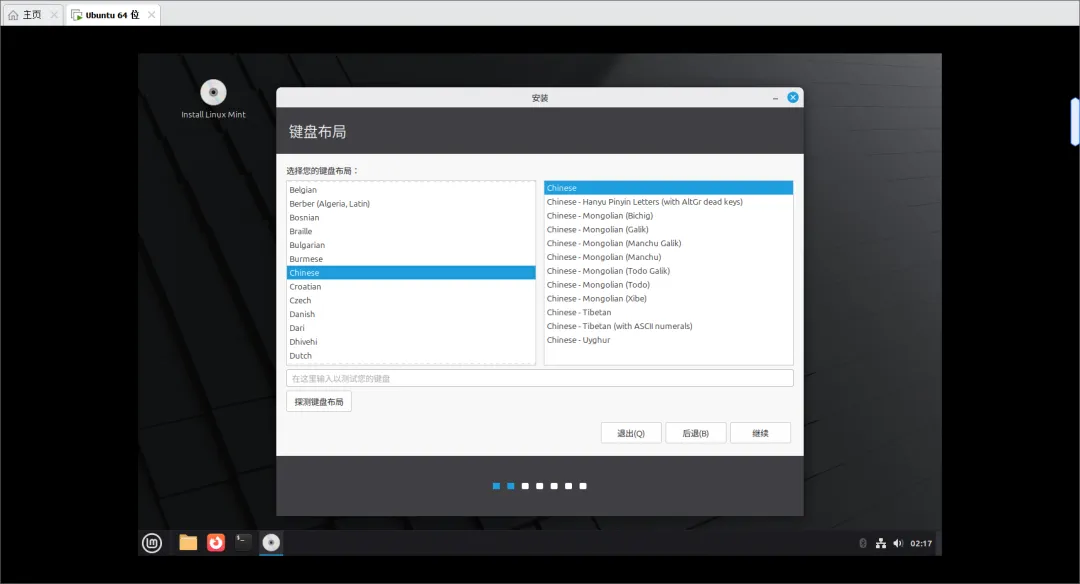Select Danish in the layout list
1080x584 pixels.
tap(411, 314)
